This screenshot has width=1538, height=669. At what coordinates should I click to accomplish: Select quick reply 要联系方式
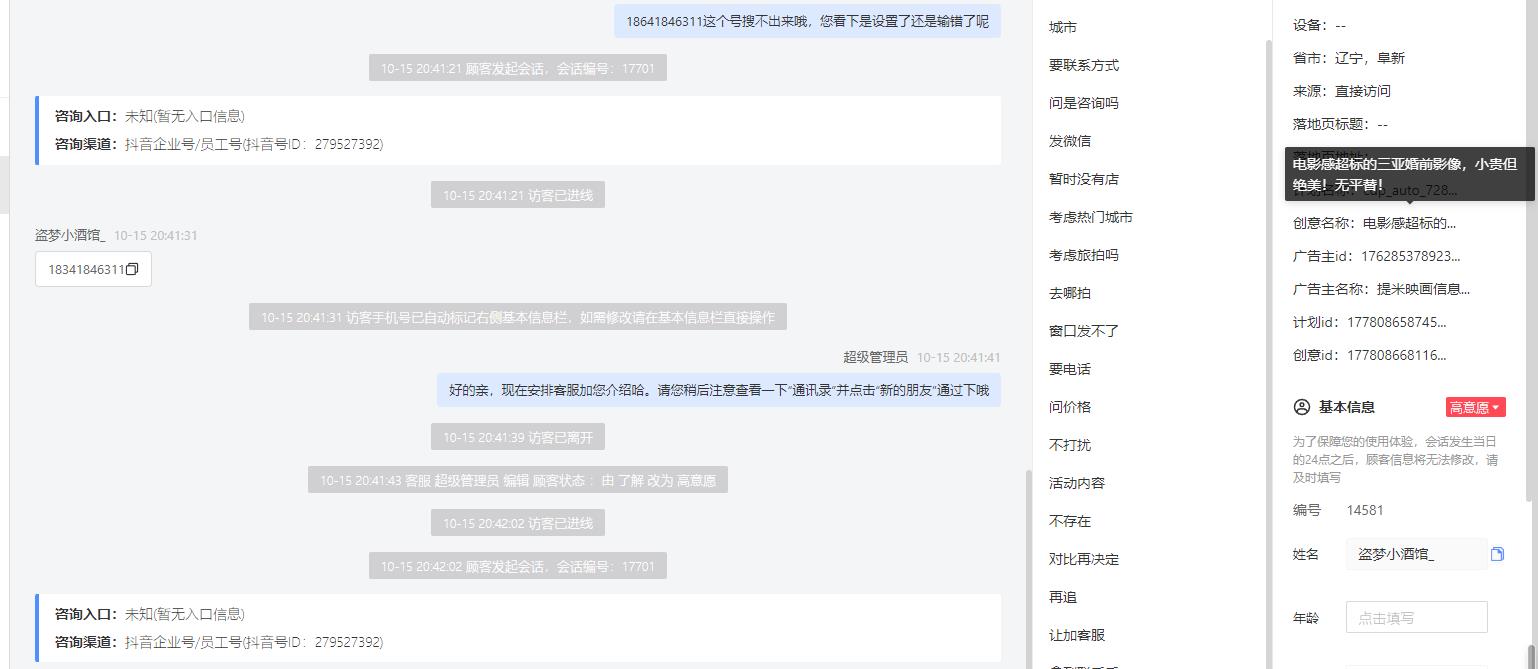[x=1084, y=65]
